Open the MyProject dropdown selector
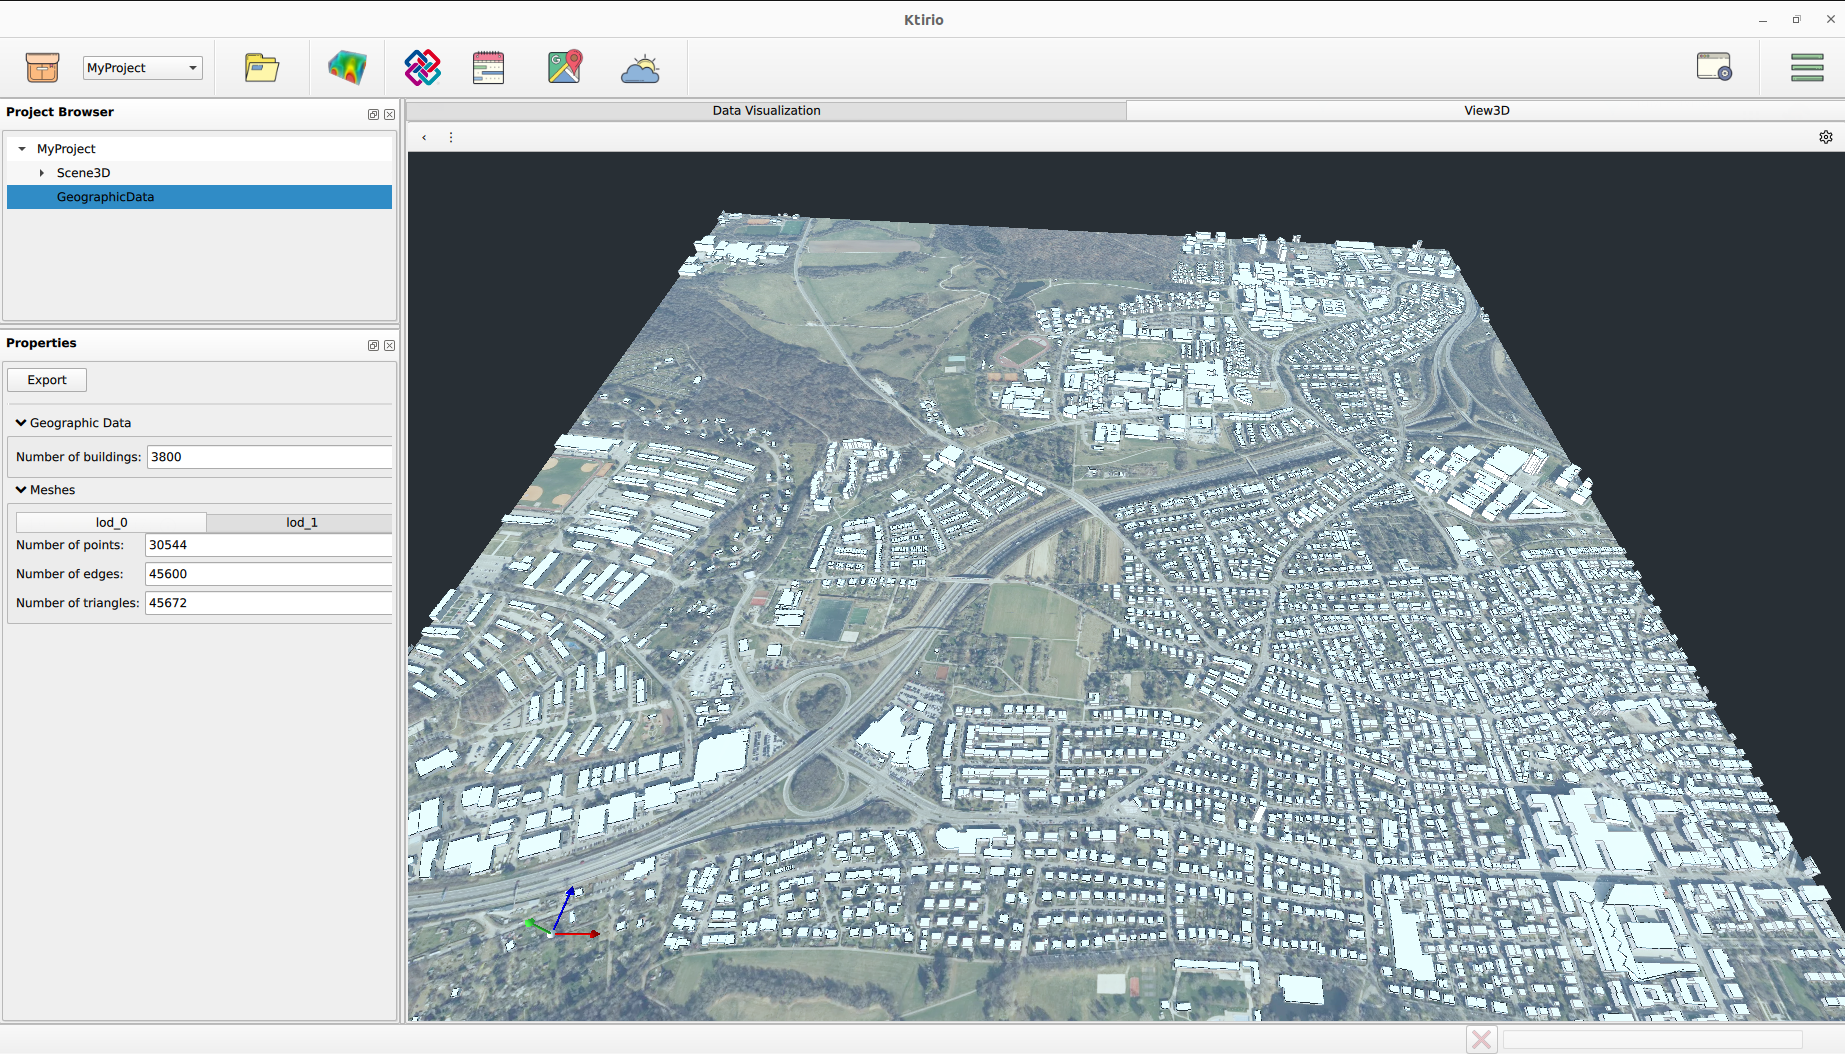1845x1054 pixels. point(142,68)
